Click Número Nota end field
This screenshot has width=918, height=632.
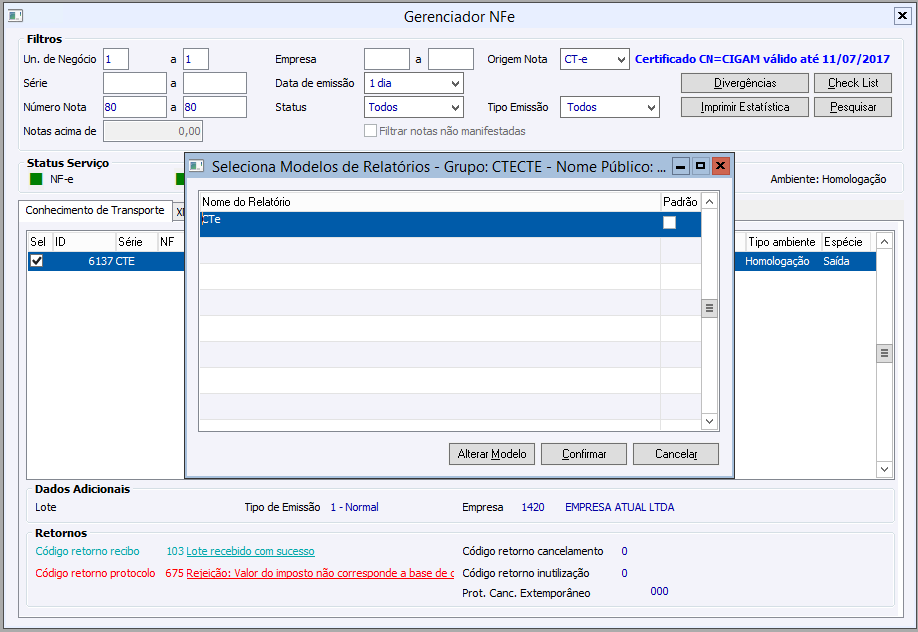(215, 107)
